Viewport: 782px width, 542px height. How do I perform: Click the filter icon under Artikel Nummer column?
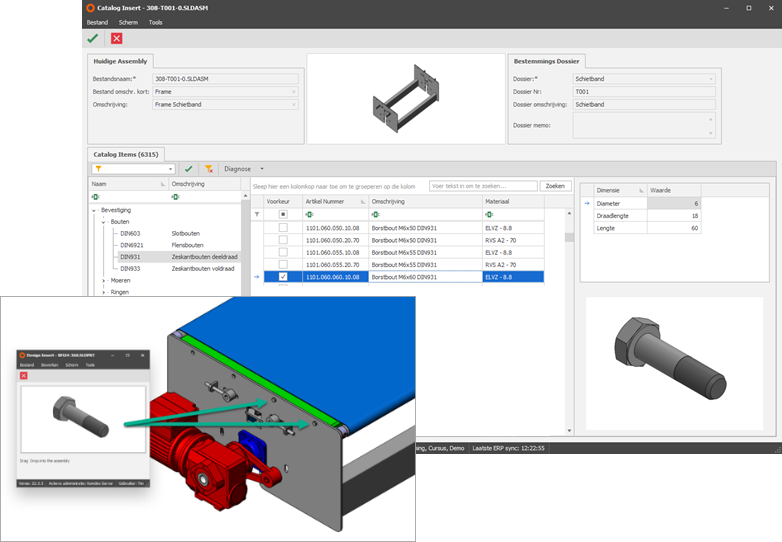(309, 214)
